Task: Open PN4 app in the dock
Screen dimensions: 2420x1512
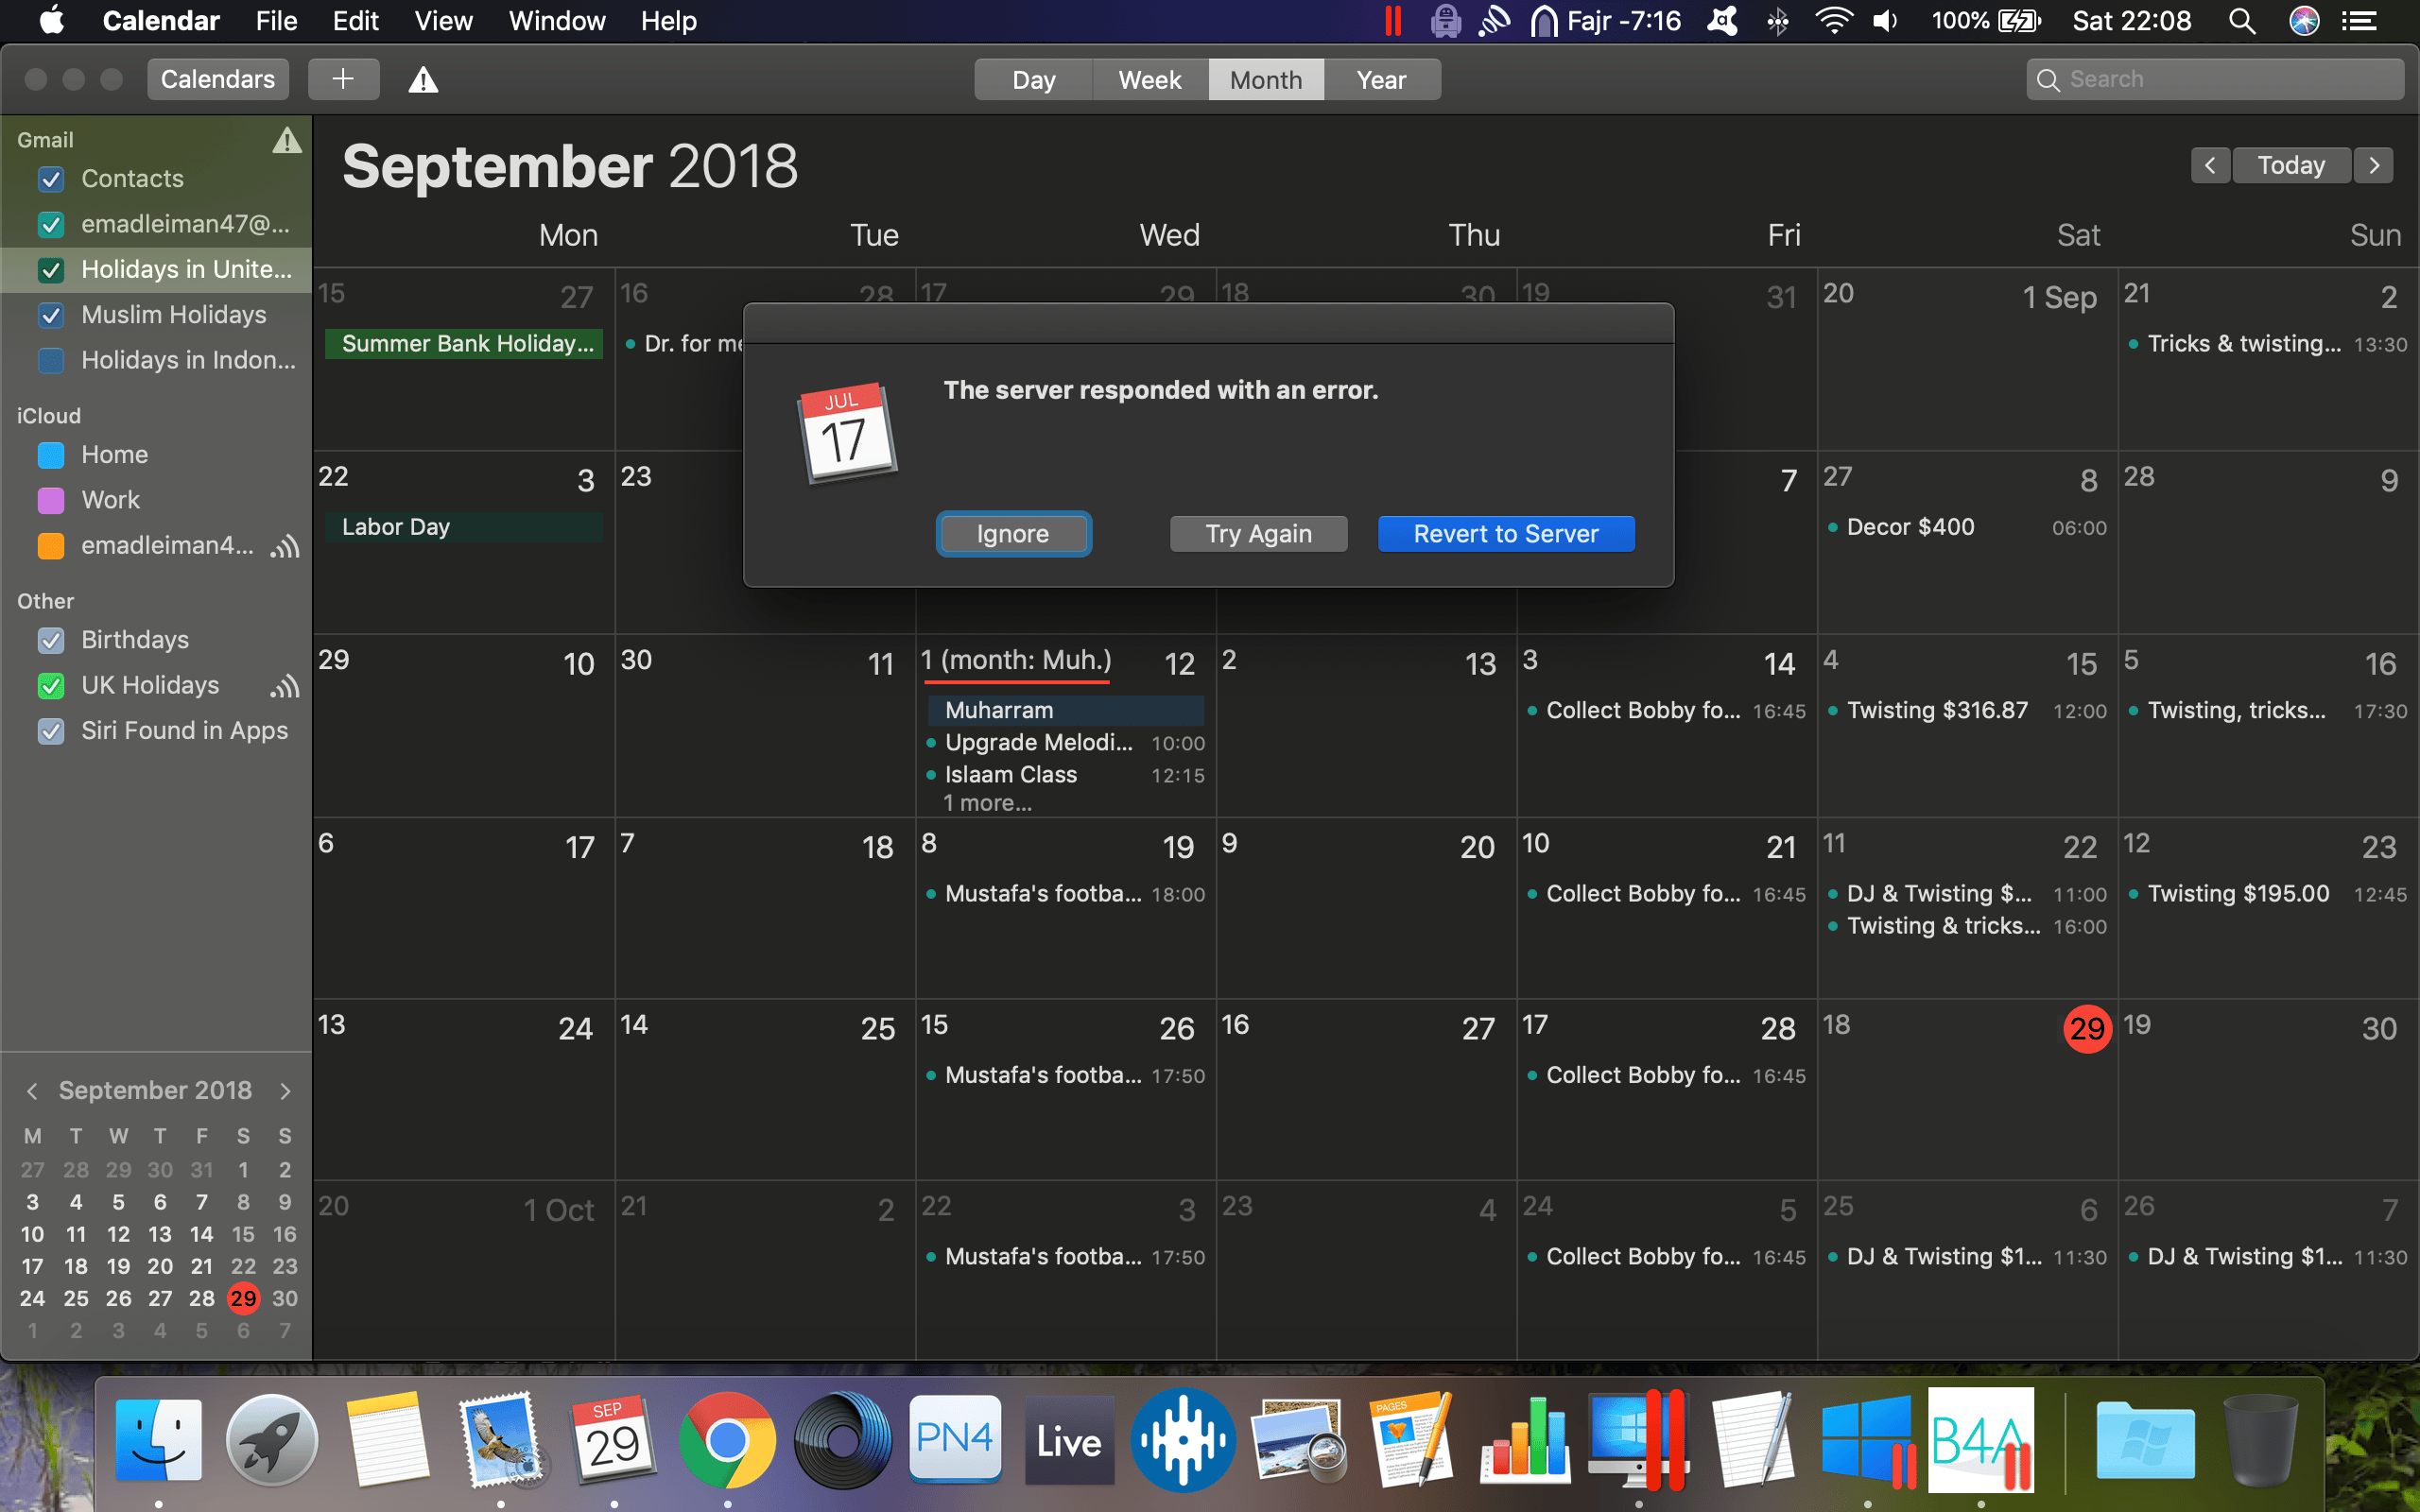Action: 955,1440
